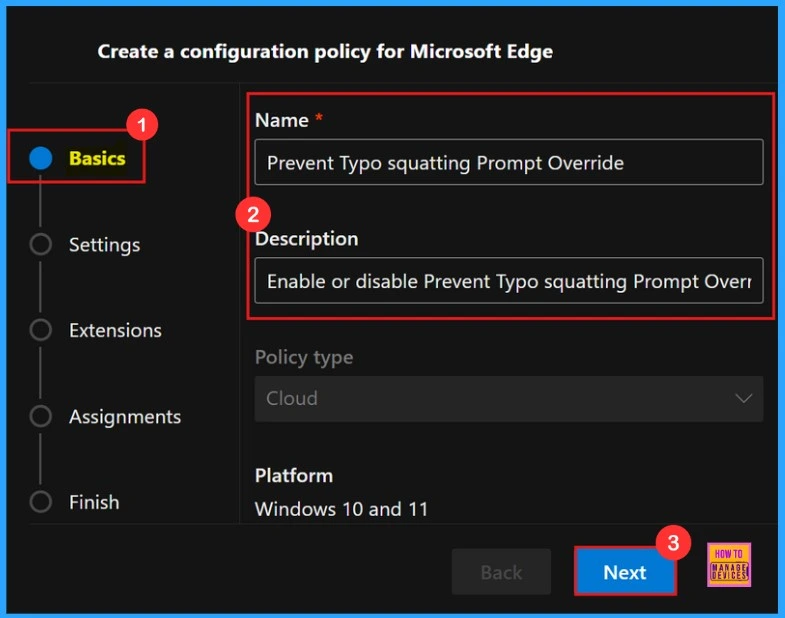Viewport: 785px width, 618px height.
Task: Go to the Settings step
Action: tap(105, 245)
